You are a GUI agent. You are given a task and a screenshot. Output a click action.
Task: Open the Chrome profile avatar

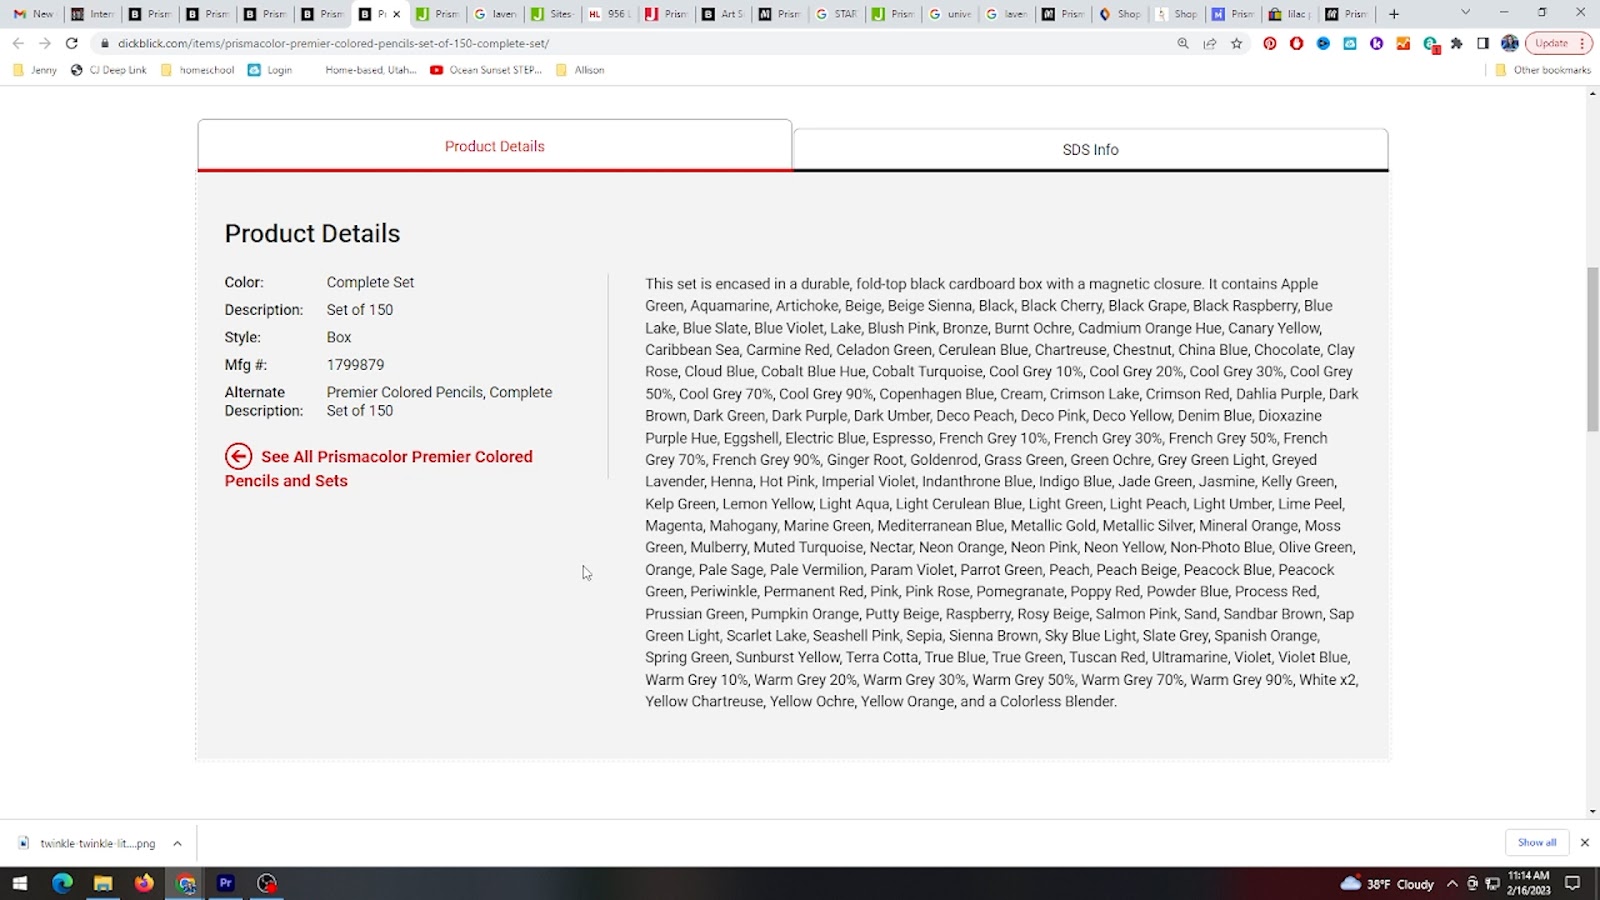click(x=1510, y=43)
